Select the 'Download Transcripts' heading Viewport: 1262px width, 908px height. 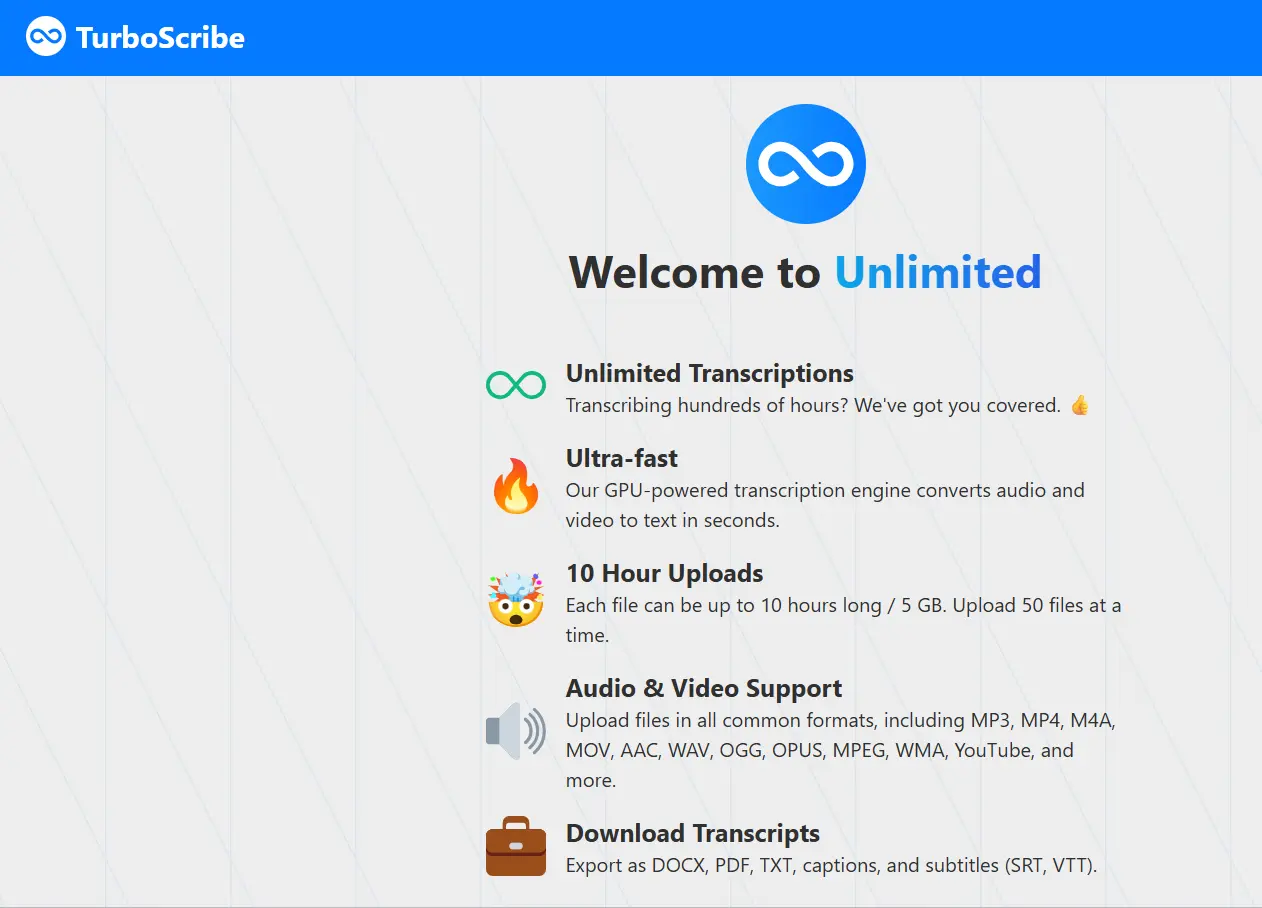point(693,834)
